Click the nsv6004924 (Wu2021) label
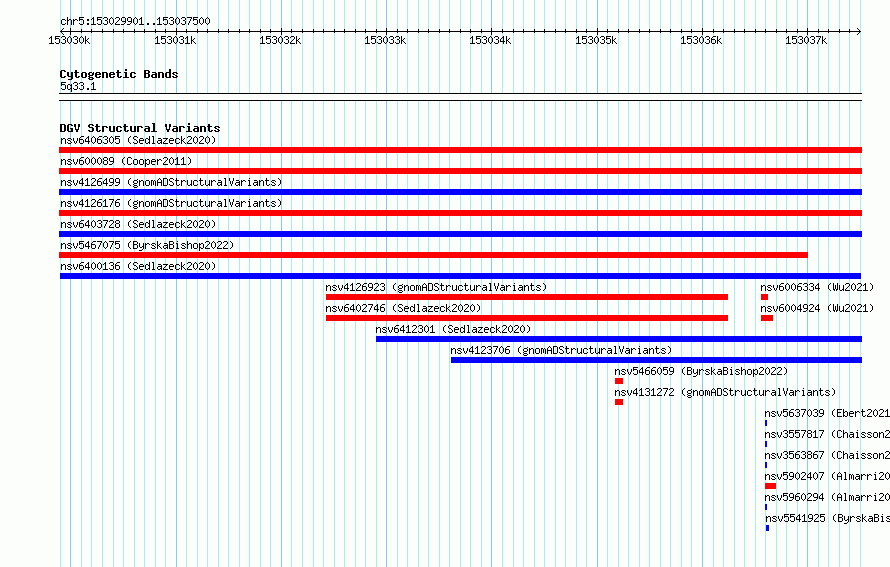Viewport: 890px width, 567px height. tap(817, 308)
